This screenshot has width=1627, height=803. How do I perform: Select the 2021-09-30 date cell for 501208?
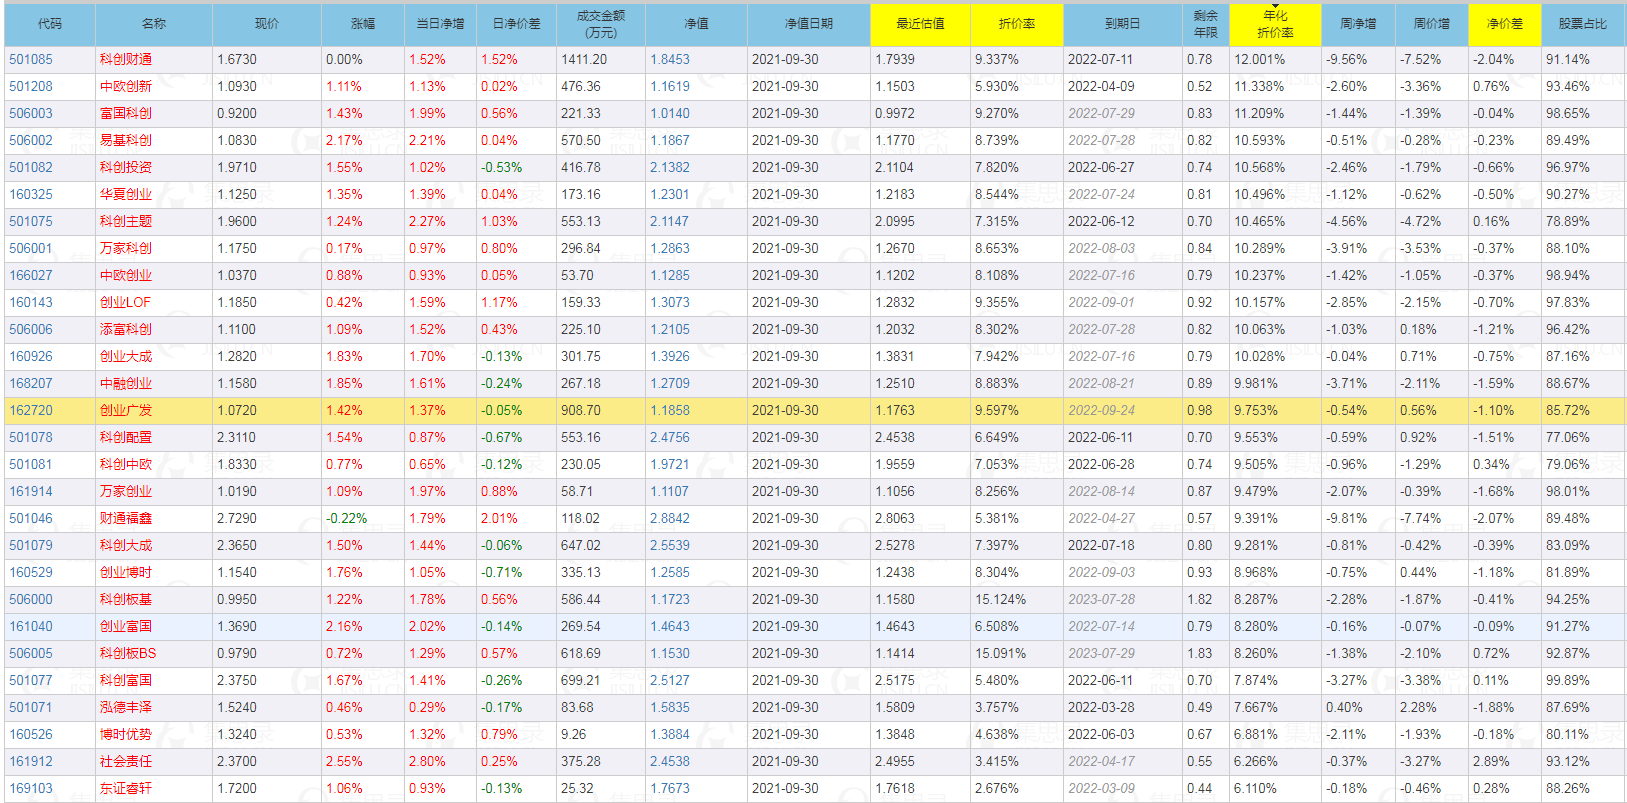click(785, 87)
